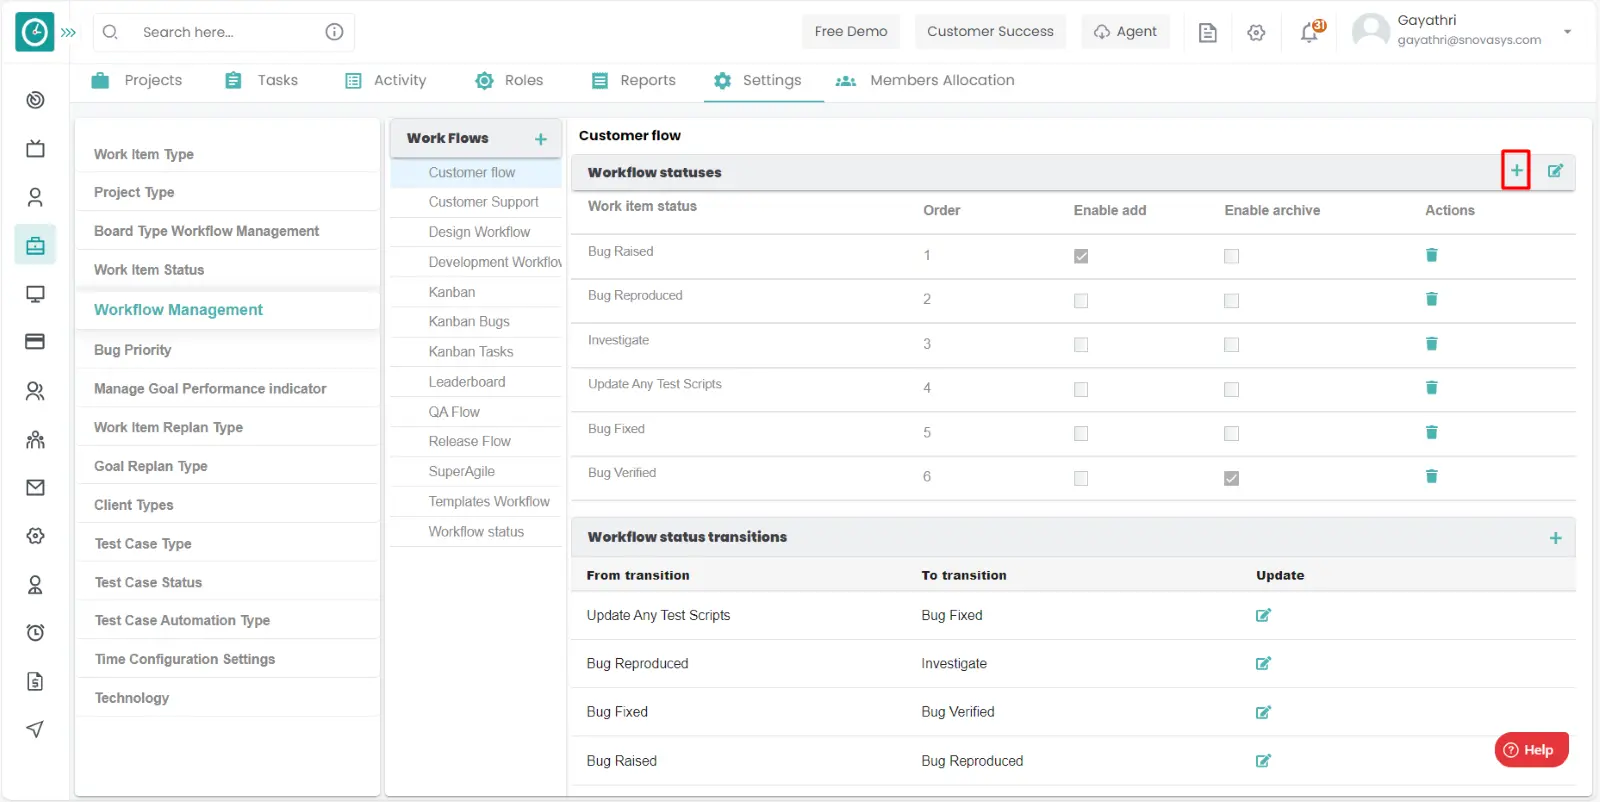
Task: Toggle Enable archive for Bug Reproduced
Action: [x=1231, y=301]
